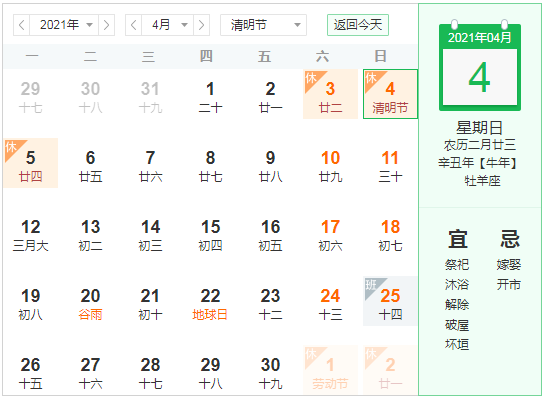Select April 13 (初二)
This screenshot has height=398, width=545.
click(90, 232)
